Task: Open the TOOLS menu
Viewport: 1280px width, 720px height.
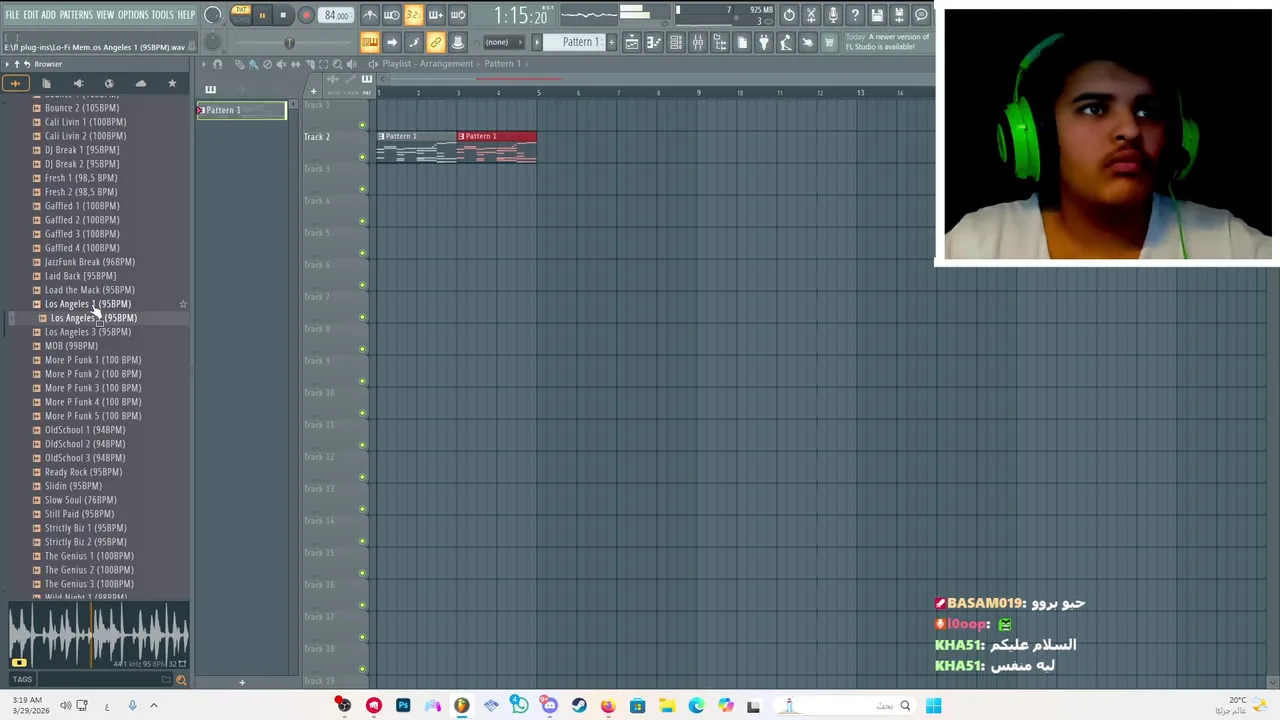Action: 162,15
